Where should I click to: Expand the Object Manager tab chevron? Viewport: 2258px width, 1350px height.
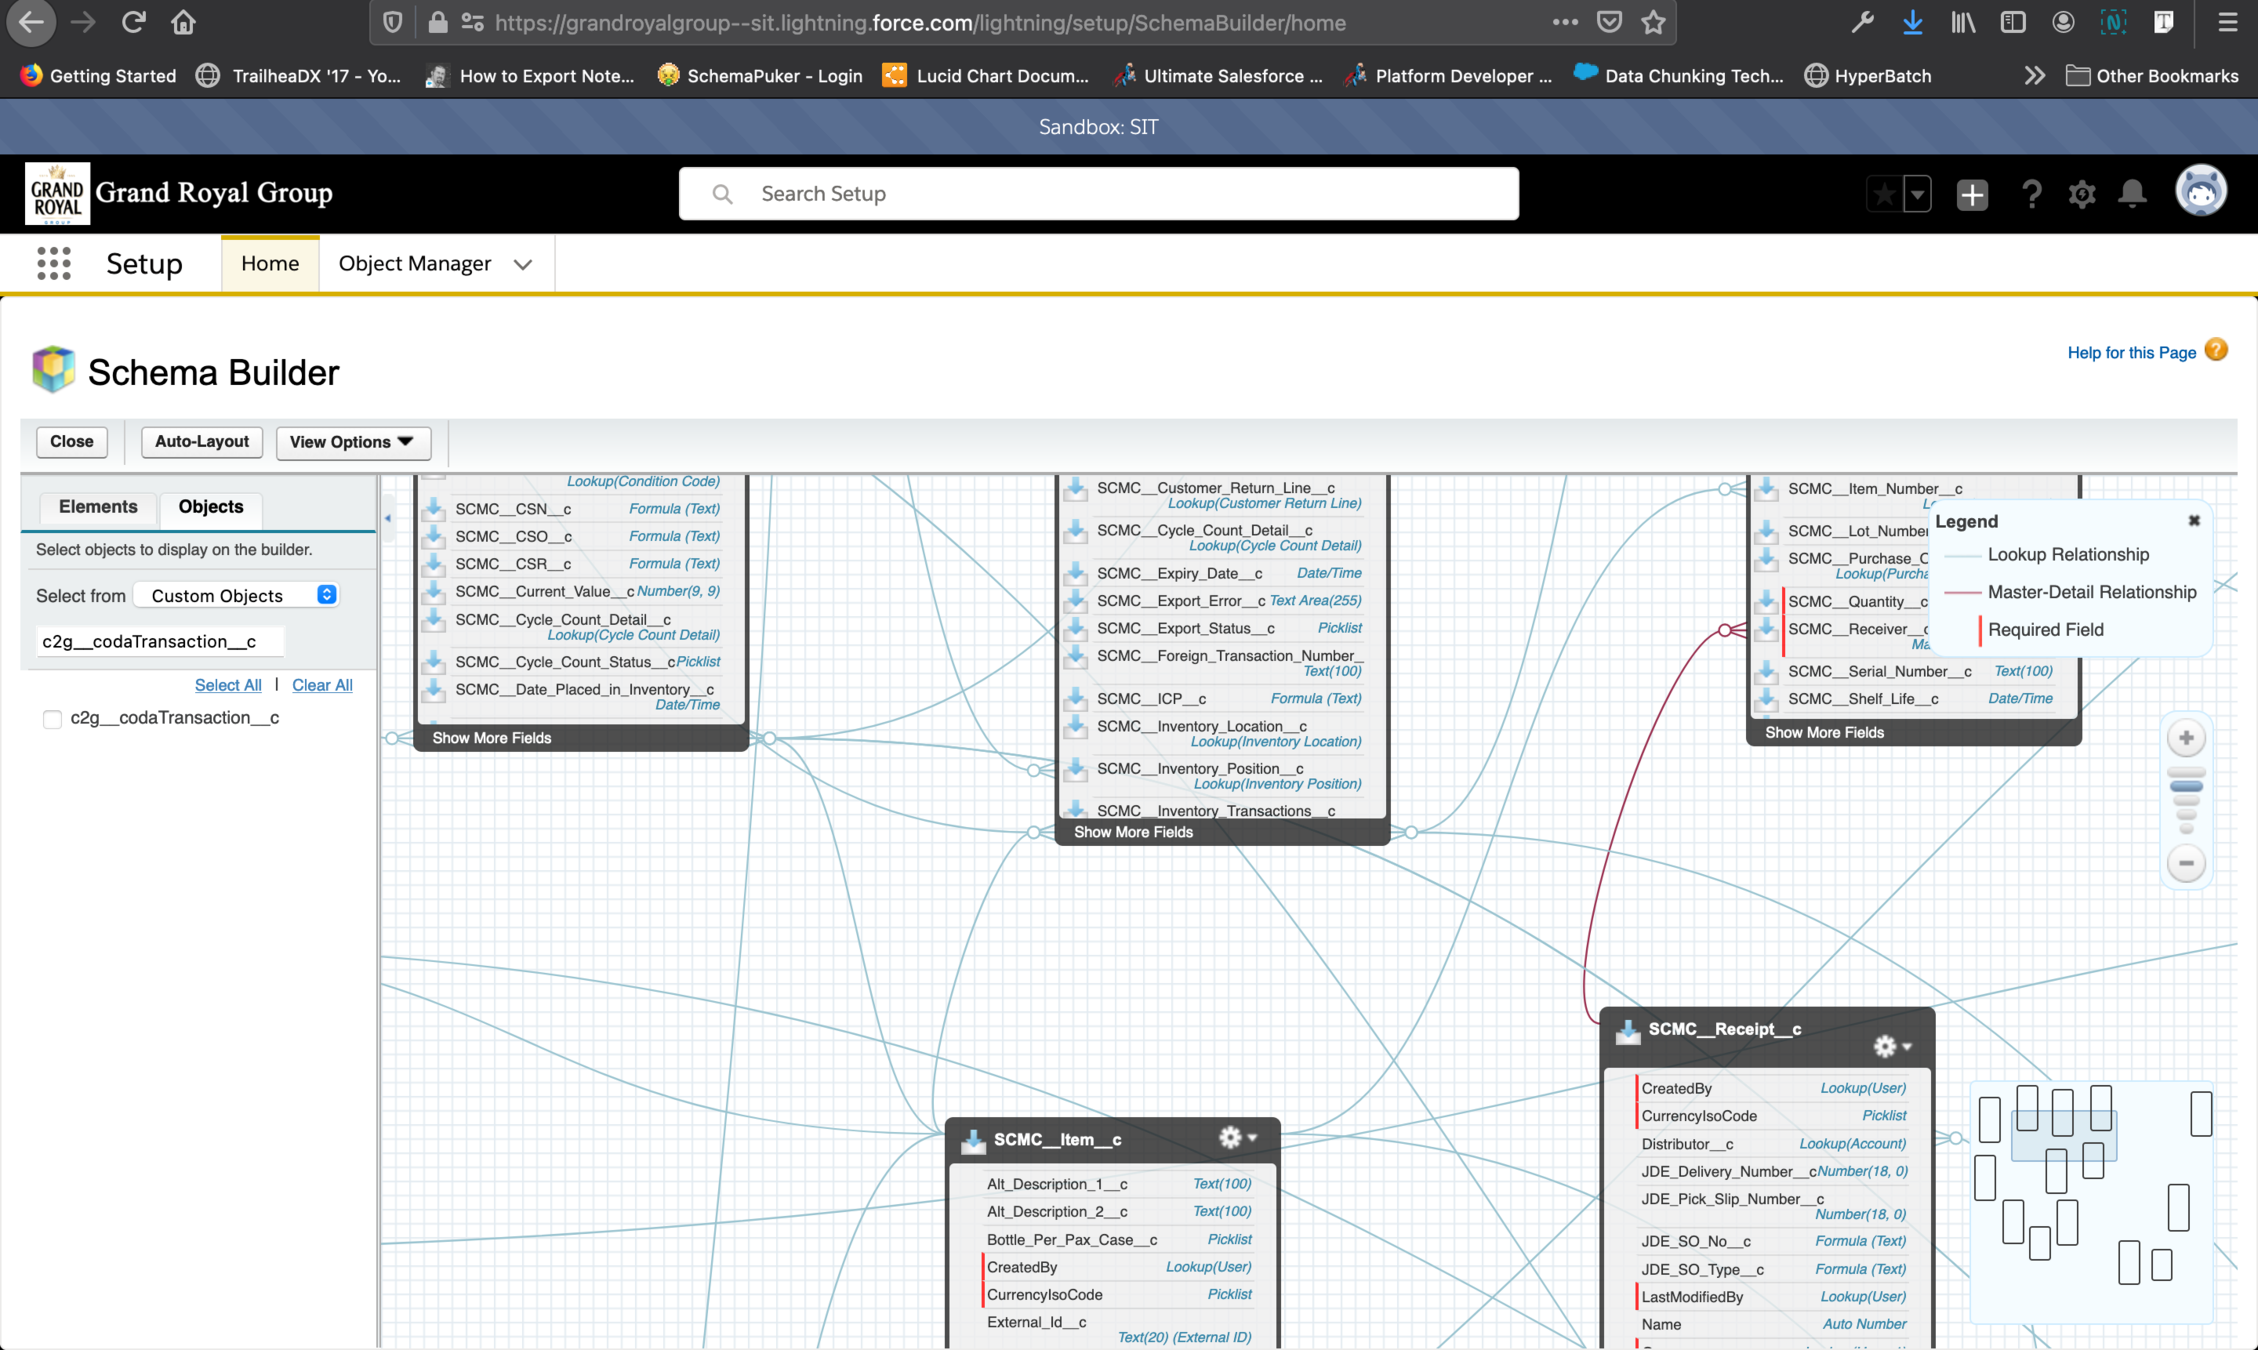click(x=523, y=265)
